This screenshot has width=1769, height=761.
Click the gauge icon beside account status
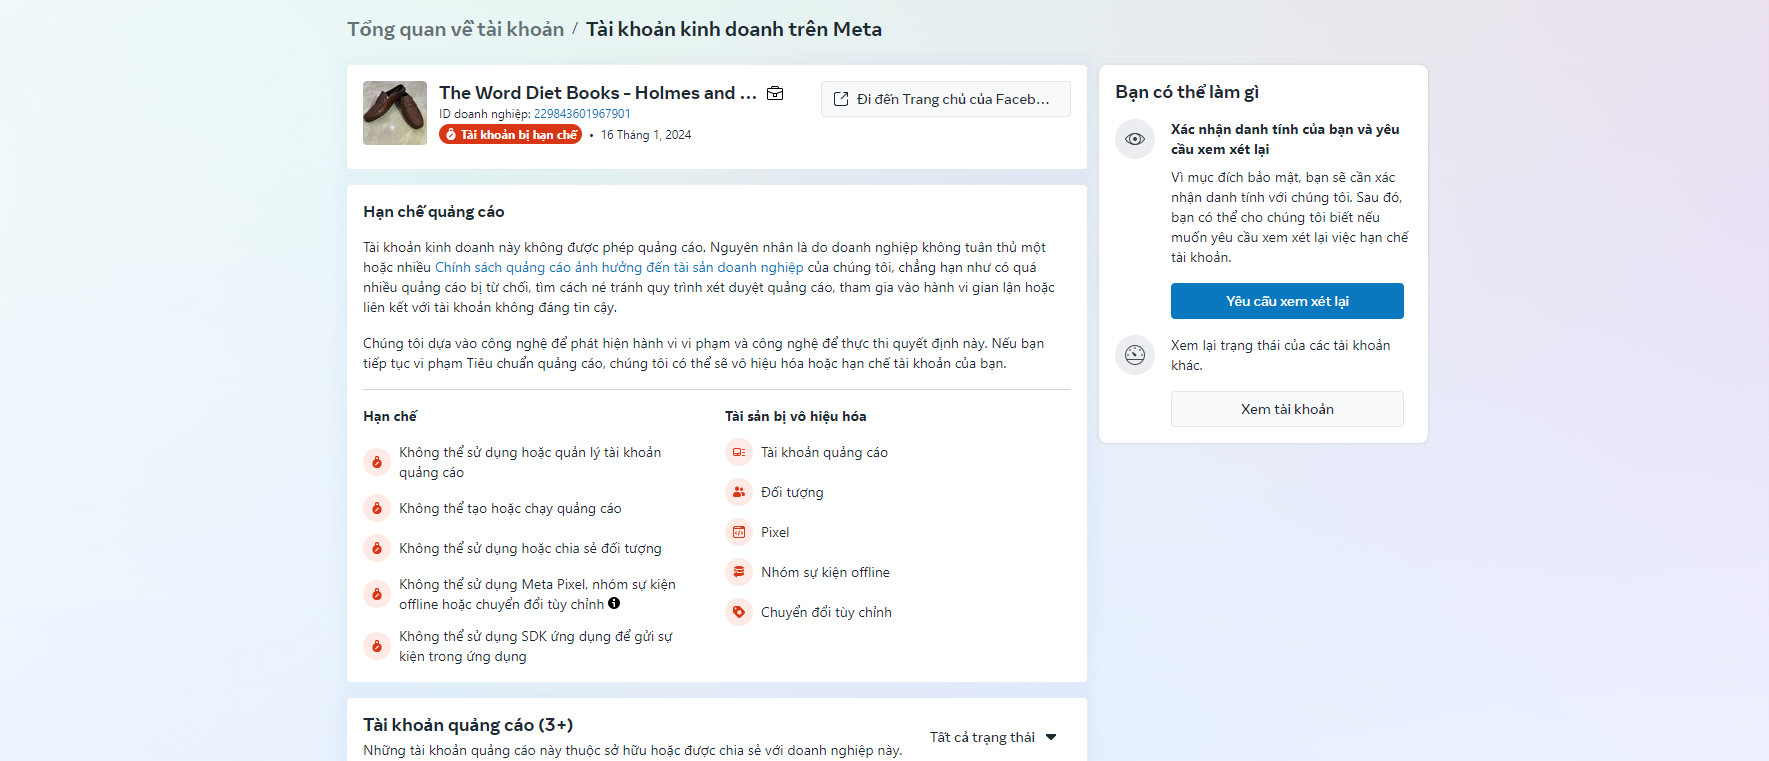pyautogui.click(x=1135, y=355)
